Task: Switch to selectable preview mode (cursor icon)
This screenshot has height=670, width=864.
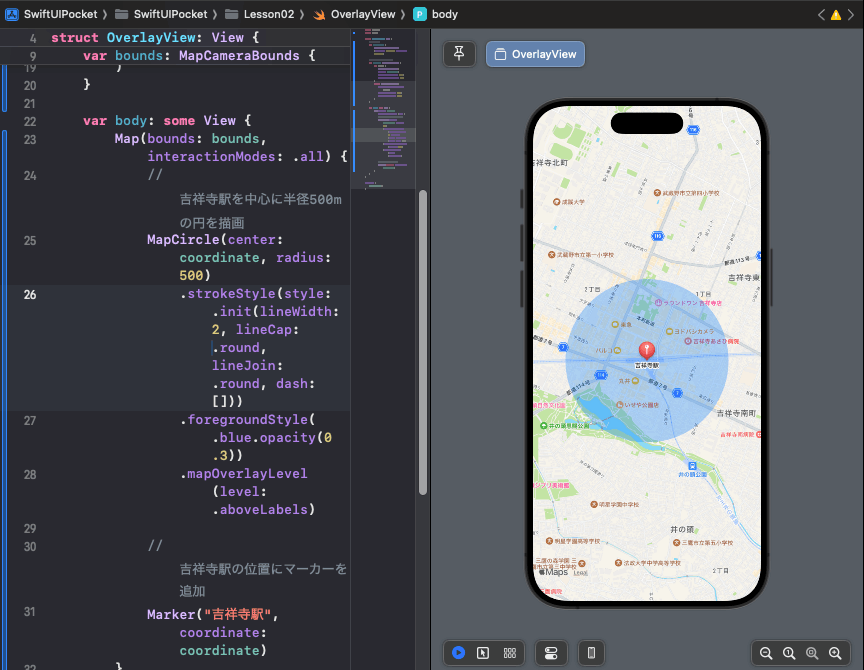Action: point(483,653)
